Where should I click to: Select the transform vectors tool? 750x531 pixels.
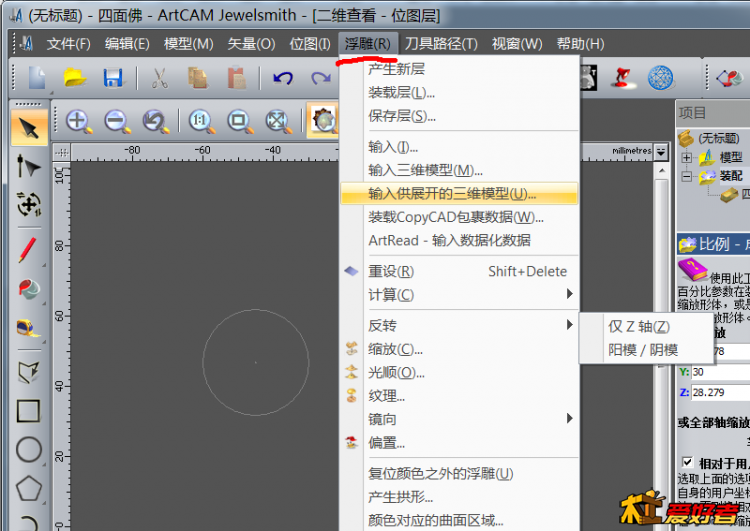click(x=29, y=204)
